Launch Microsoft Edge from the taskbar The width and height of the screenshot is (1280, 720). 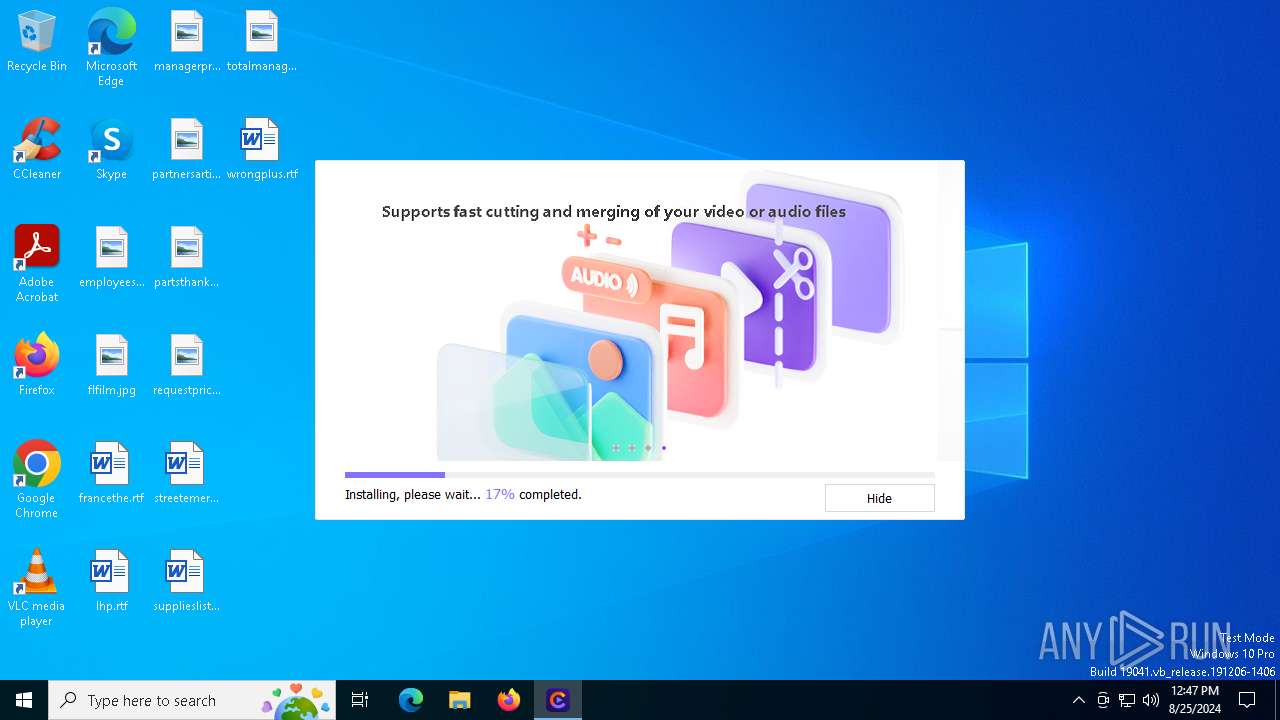tap(411, 700)
